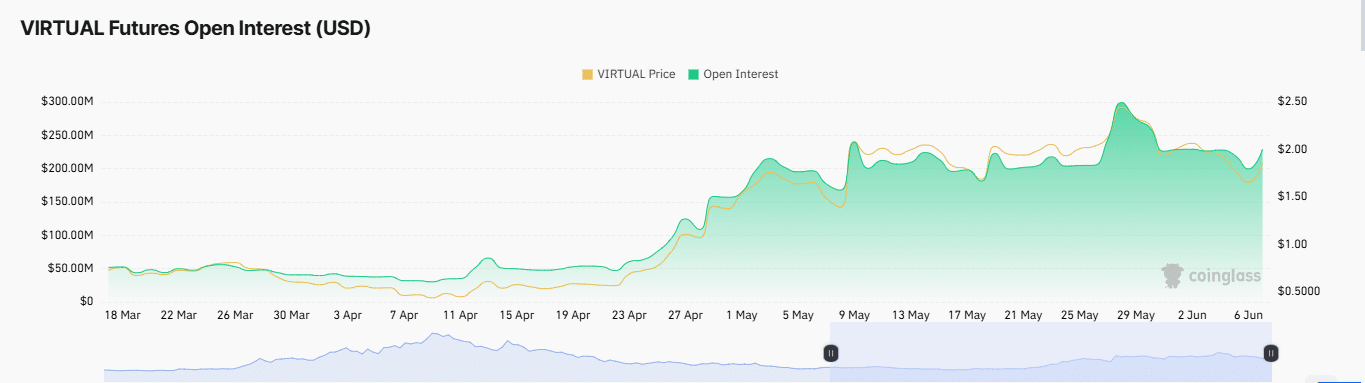This screenshot has width=1365, height=383.
Task: Click the 26 Mar date label
Action: (235, 315)
